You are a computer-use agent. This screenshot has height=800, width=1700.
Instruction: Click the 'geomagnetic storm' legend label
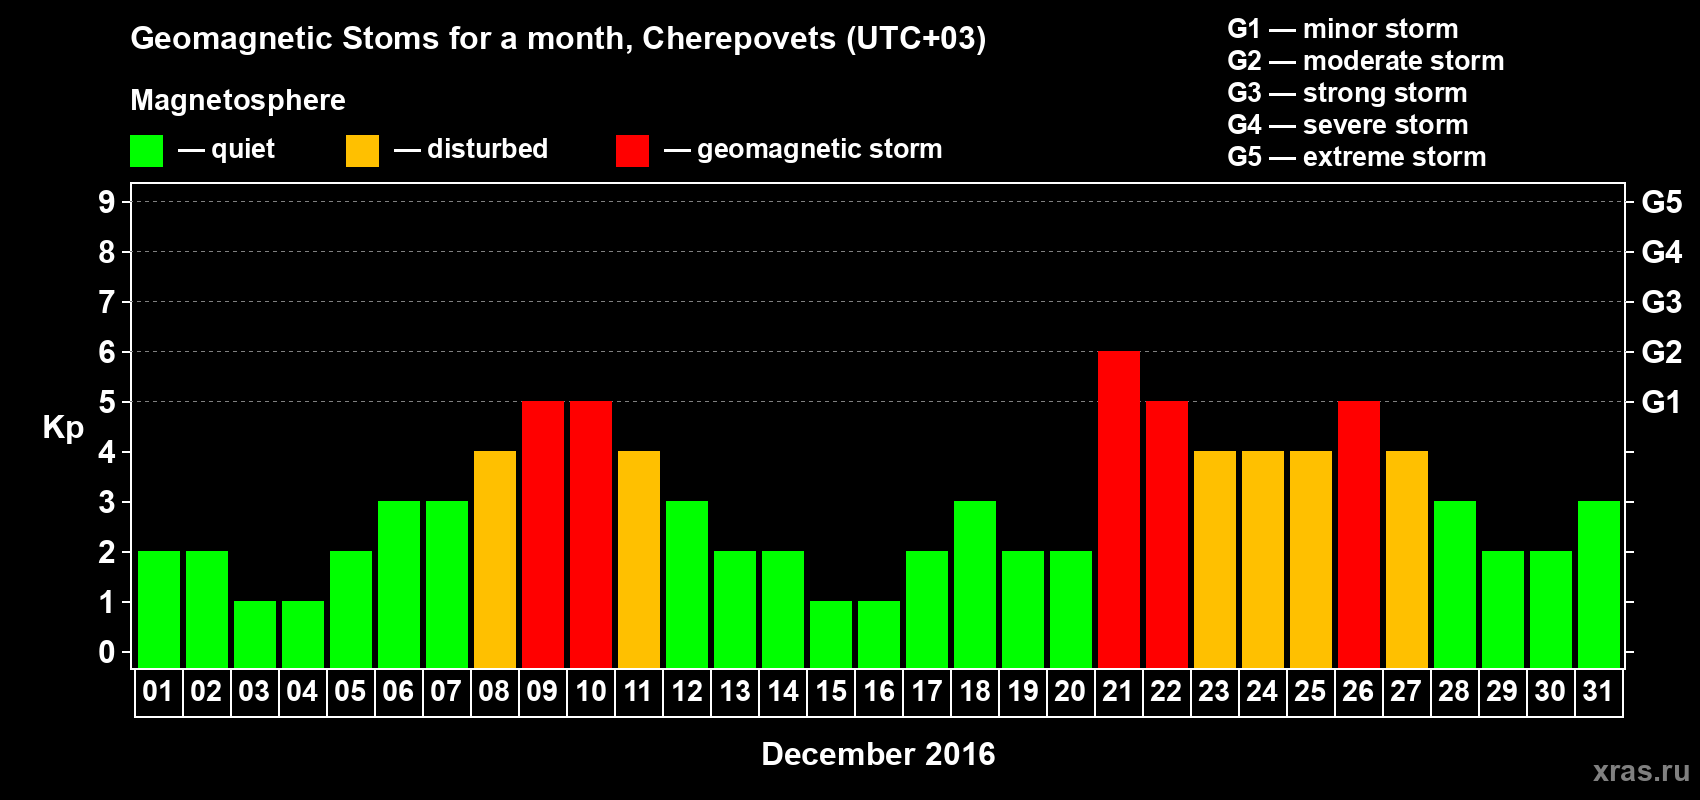click(x=819, y=149)
